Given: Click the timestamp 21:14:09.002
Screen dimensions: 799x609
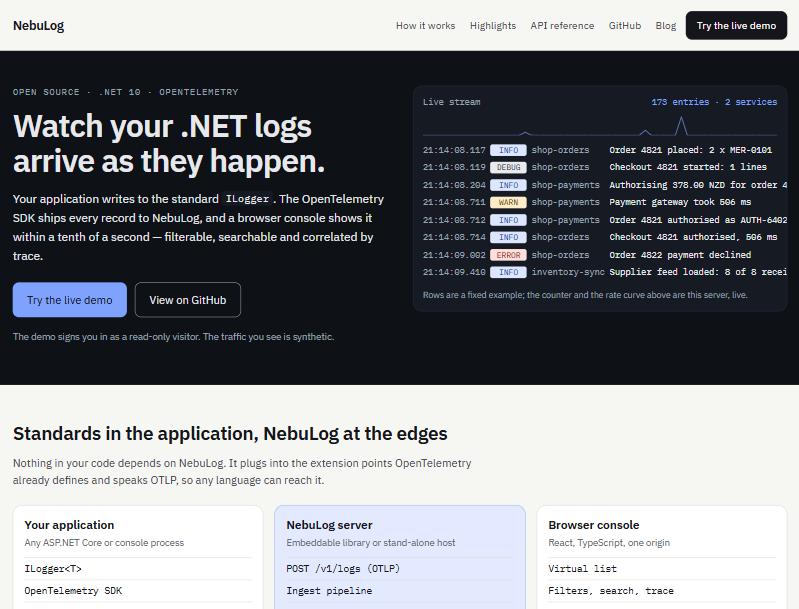Looking at the screenshot, I should 454,255.
